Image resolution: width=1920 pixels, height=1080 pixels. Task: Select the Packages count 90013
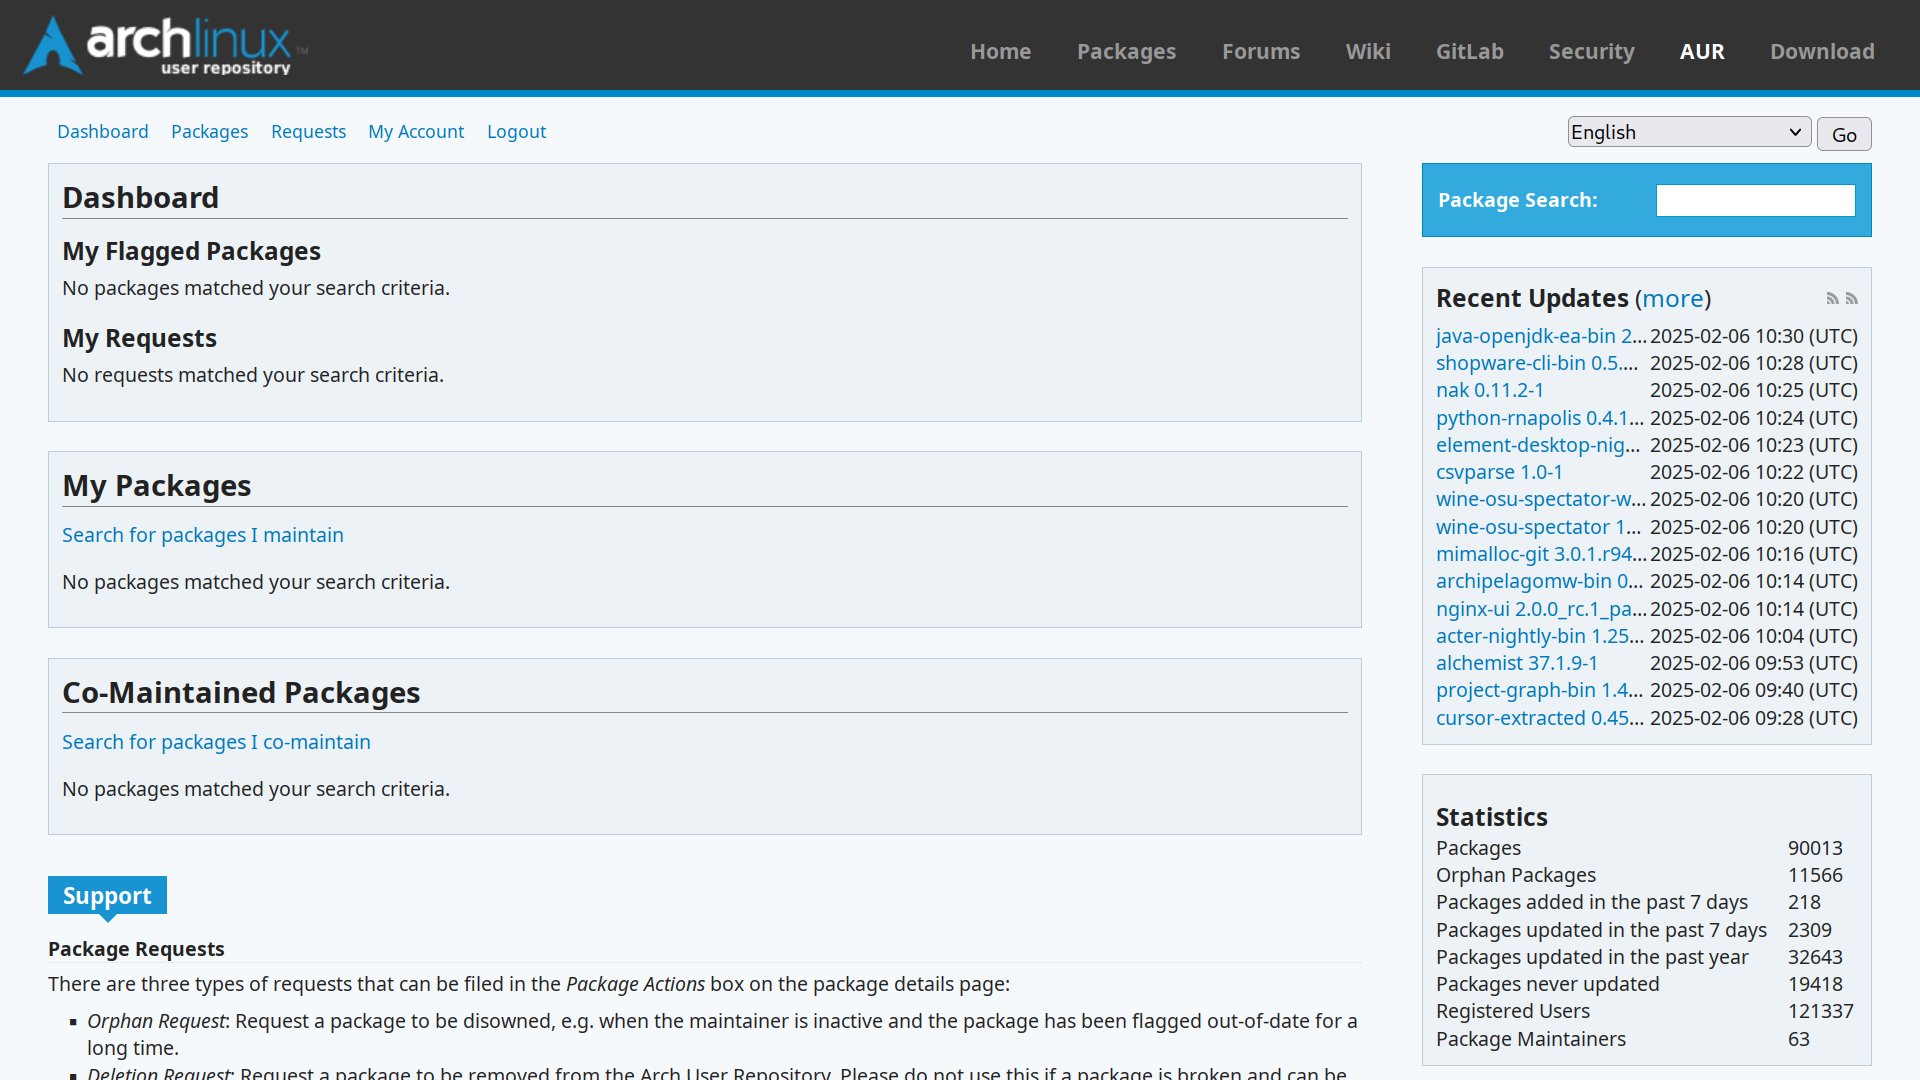[x=1814, y=848]
